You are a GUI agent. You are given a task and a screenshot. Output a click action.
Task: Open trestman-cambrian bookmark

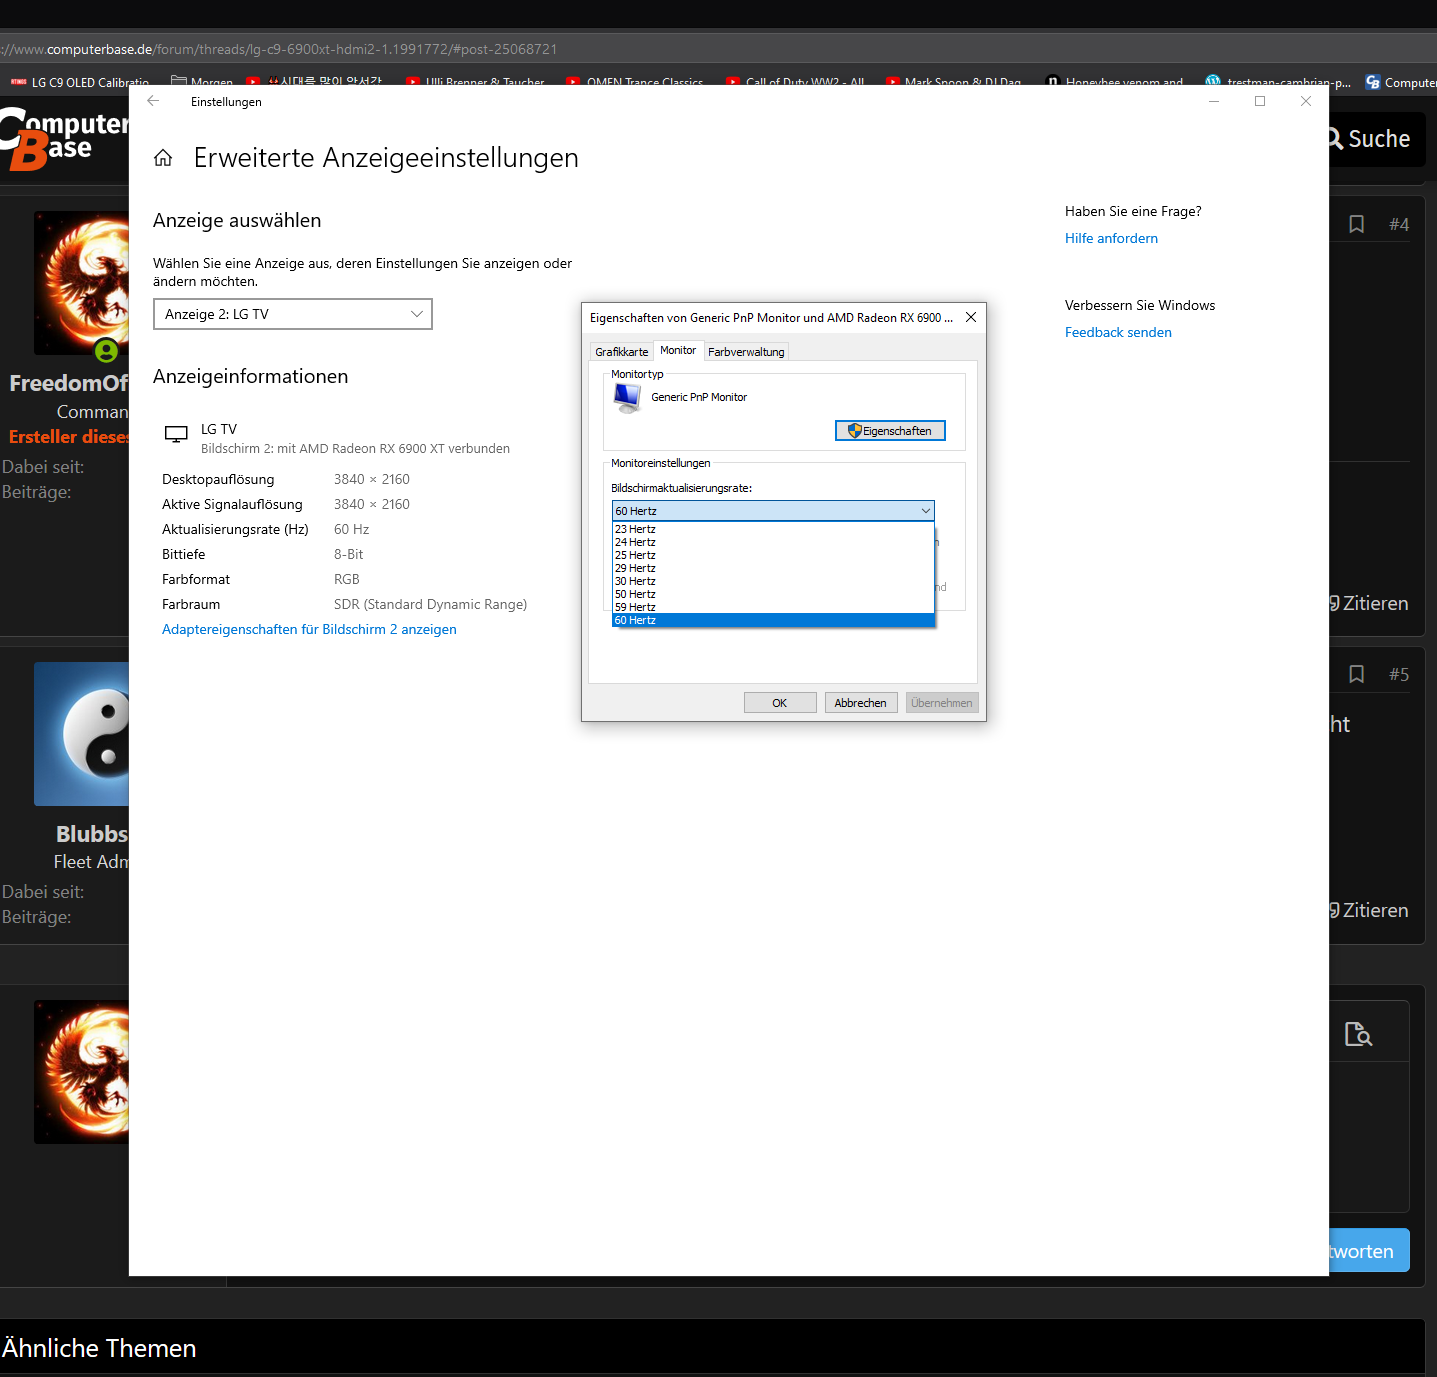pyautogui.click(x=1279, y=82)
